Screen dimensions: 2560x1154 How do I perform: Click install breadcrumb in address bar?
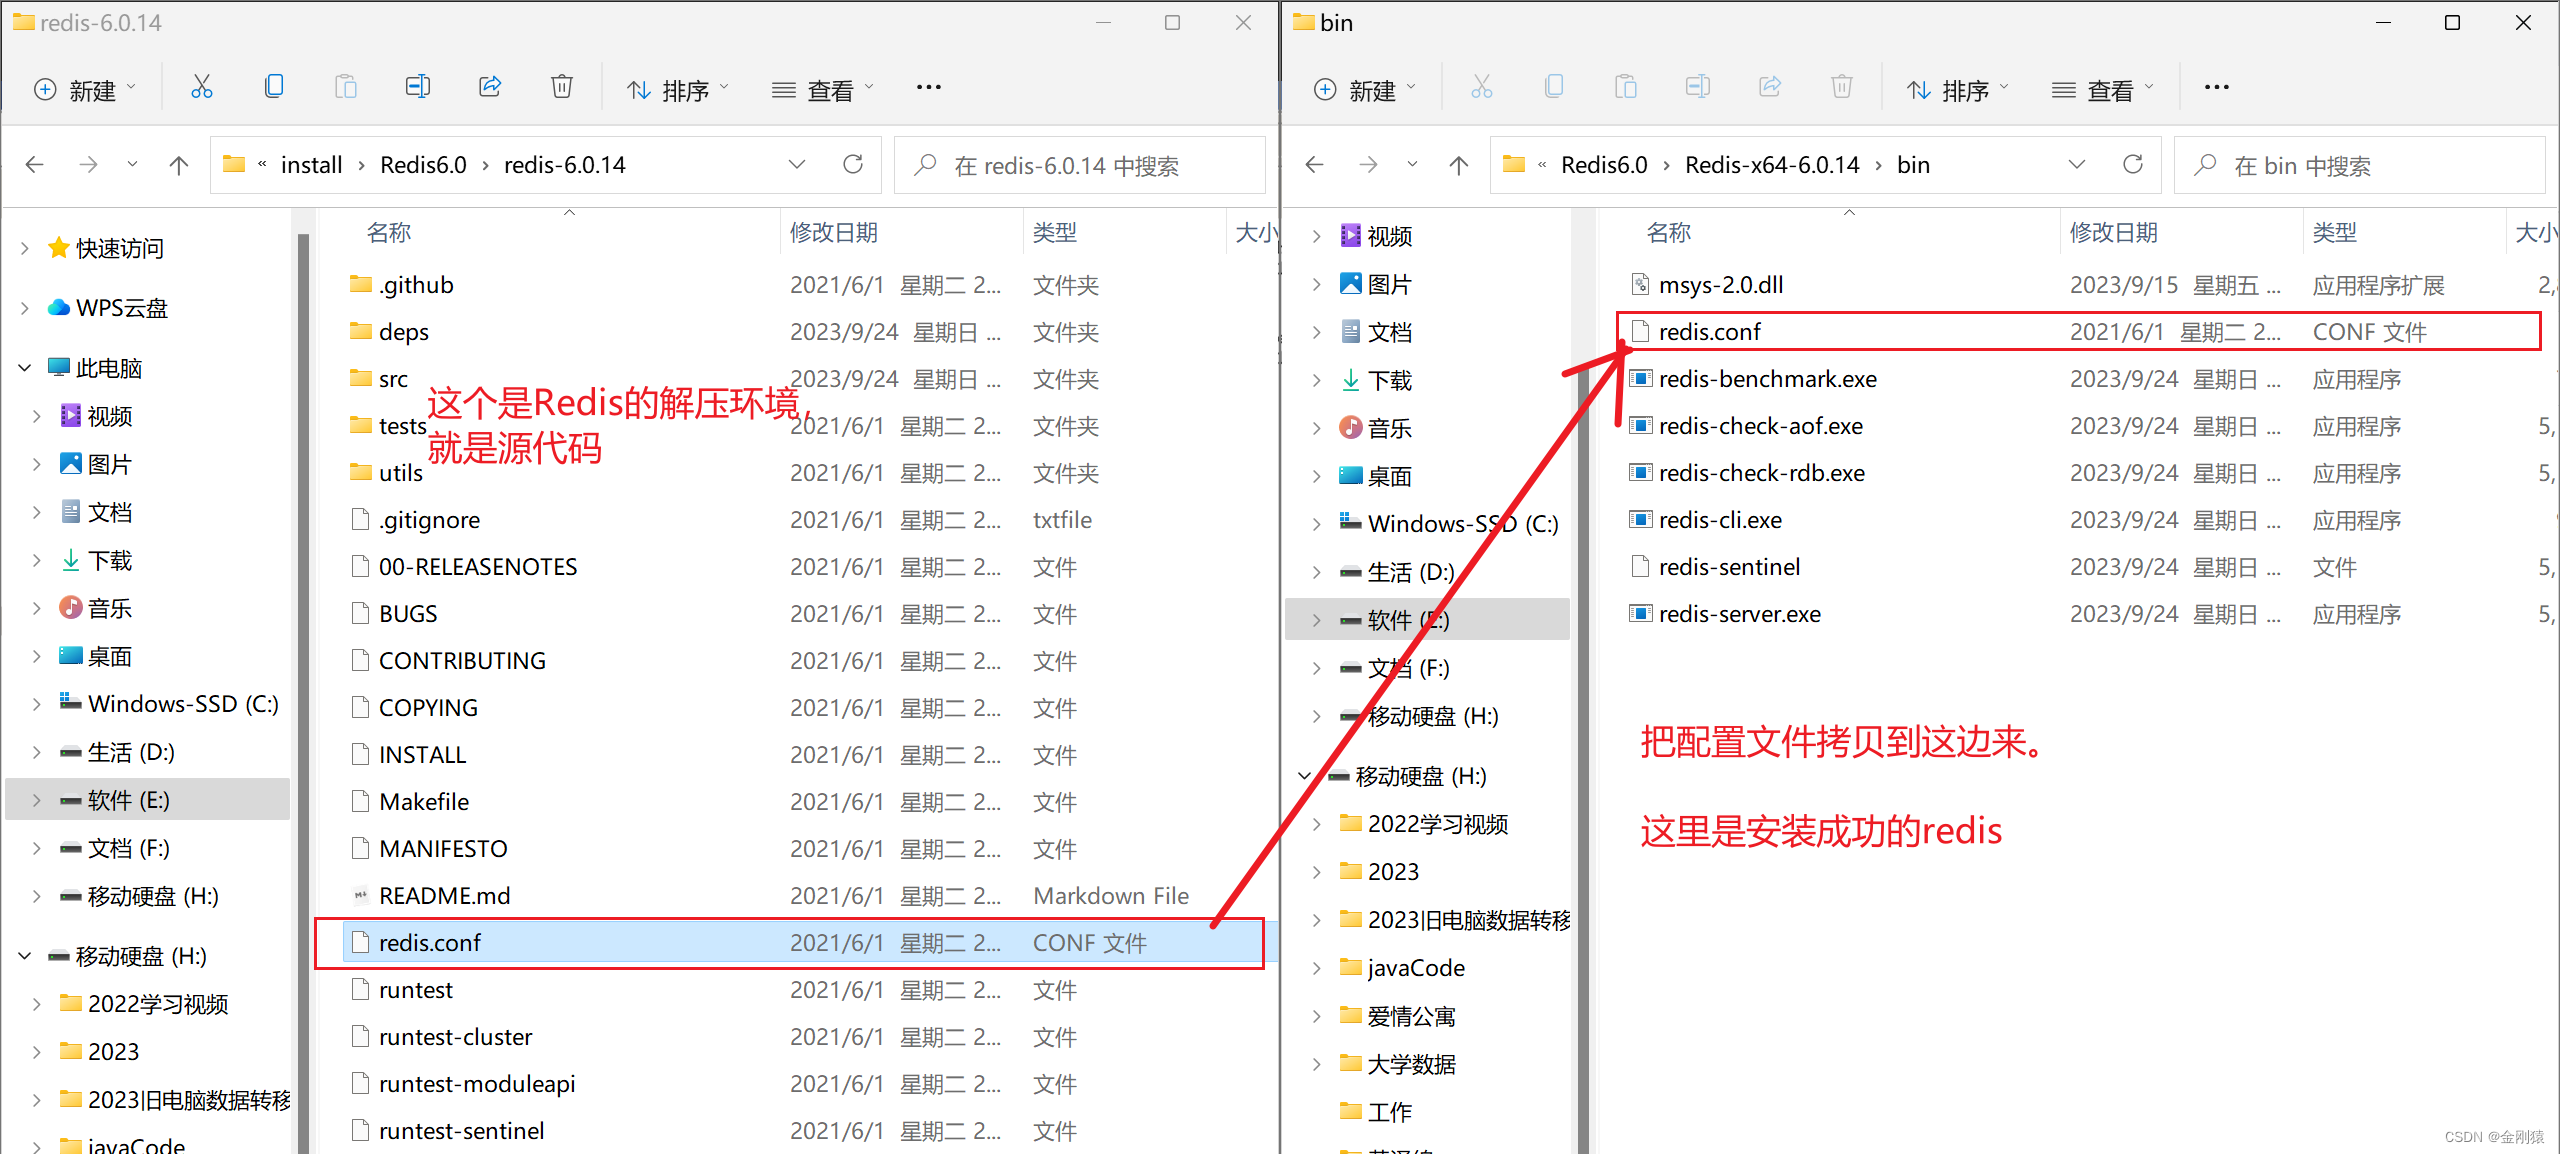[311, 165]
